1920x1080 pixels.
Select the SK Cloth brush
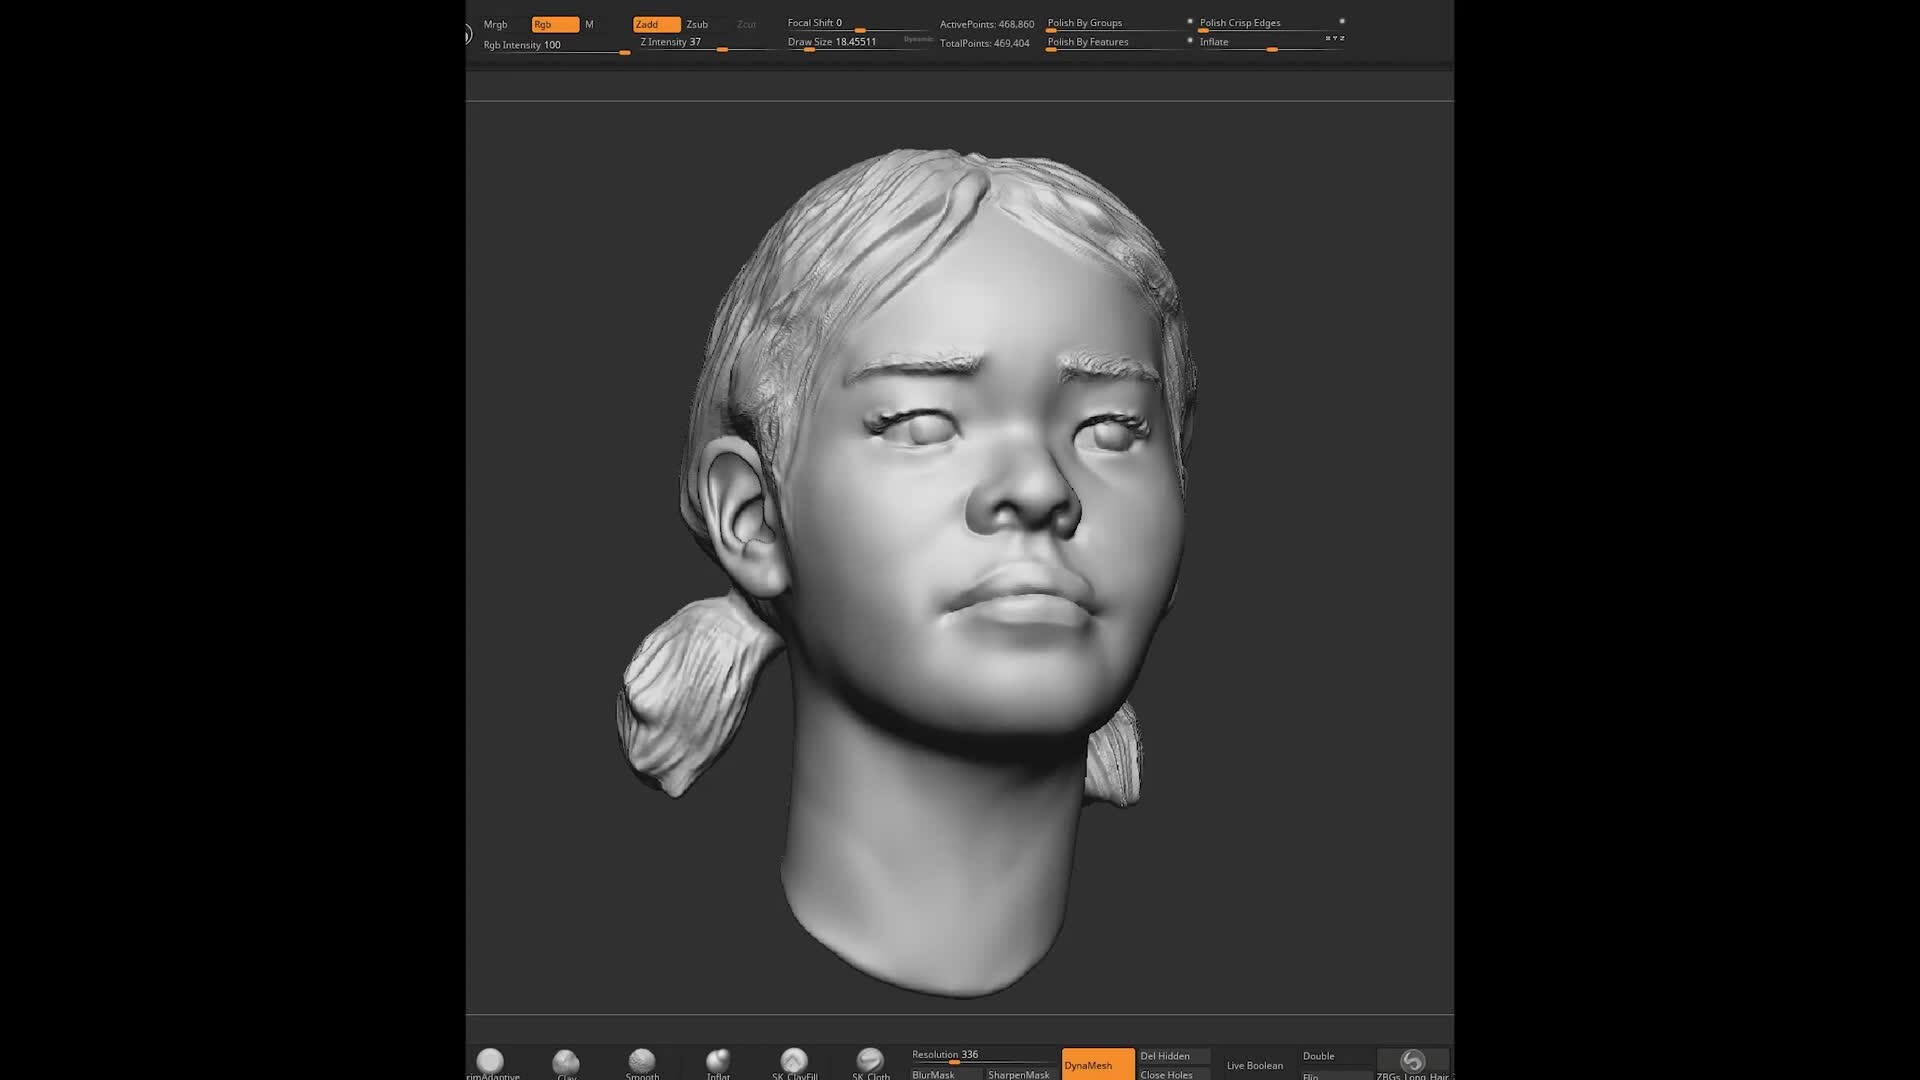pyautogui.click(x=870, y=1063)
